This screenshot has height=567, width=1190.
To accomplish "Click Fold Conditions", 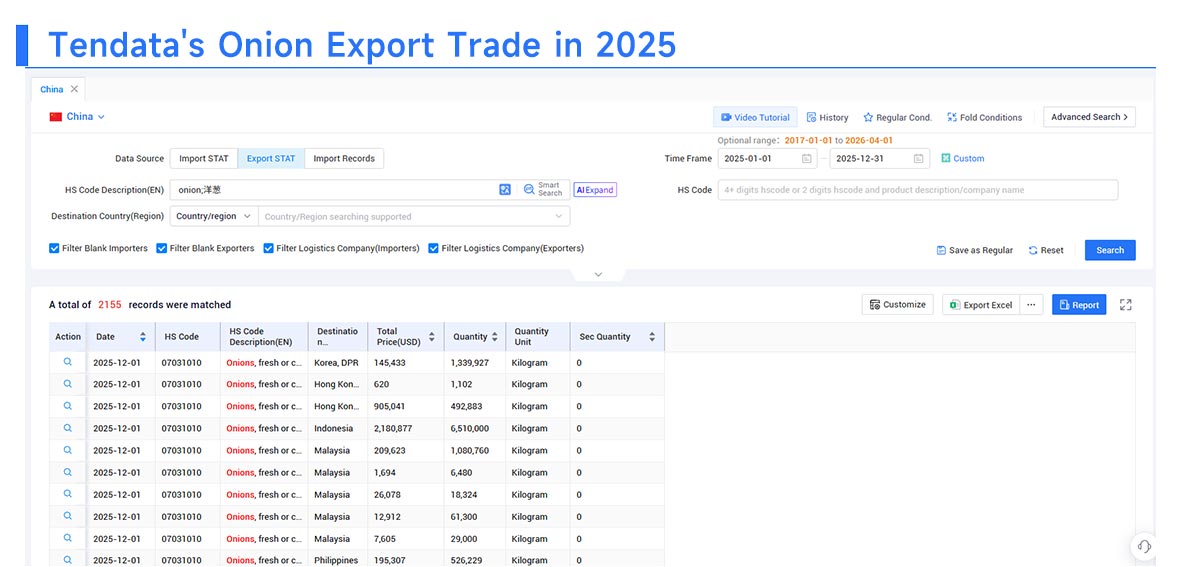I will (x=984, y=118).
